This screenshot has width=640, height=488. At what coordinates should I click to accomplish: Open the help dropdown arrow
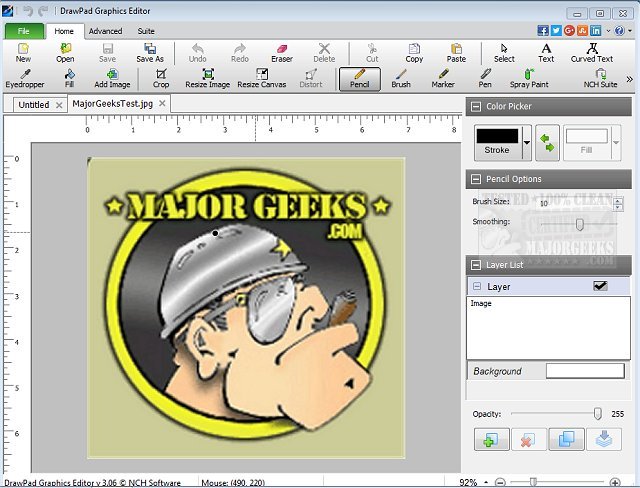[630, 31]
